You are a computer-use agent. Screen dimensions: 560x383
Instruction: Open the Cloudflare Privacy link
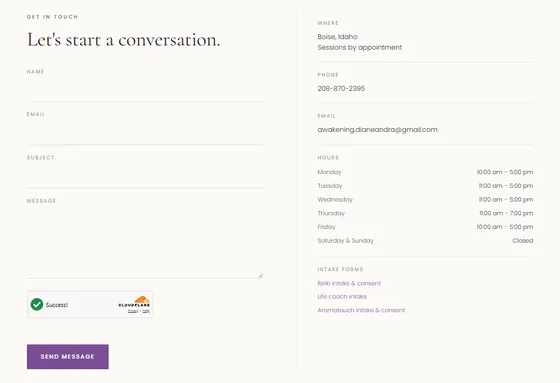click(x=133, y=311)
